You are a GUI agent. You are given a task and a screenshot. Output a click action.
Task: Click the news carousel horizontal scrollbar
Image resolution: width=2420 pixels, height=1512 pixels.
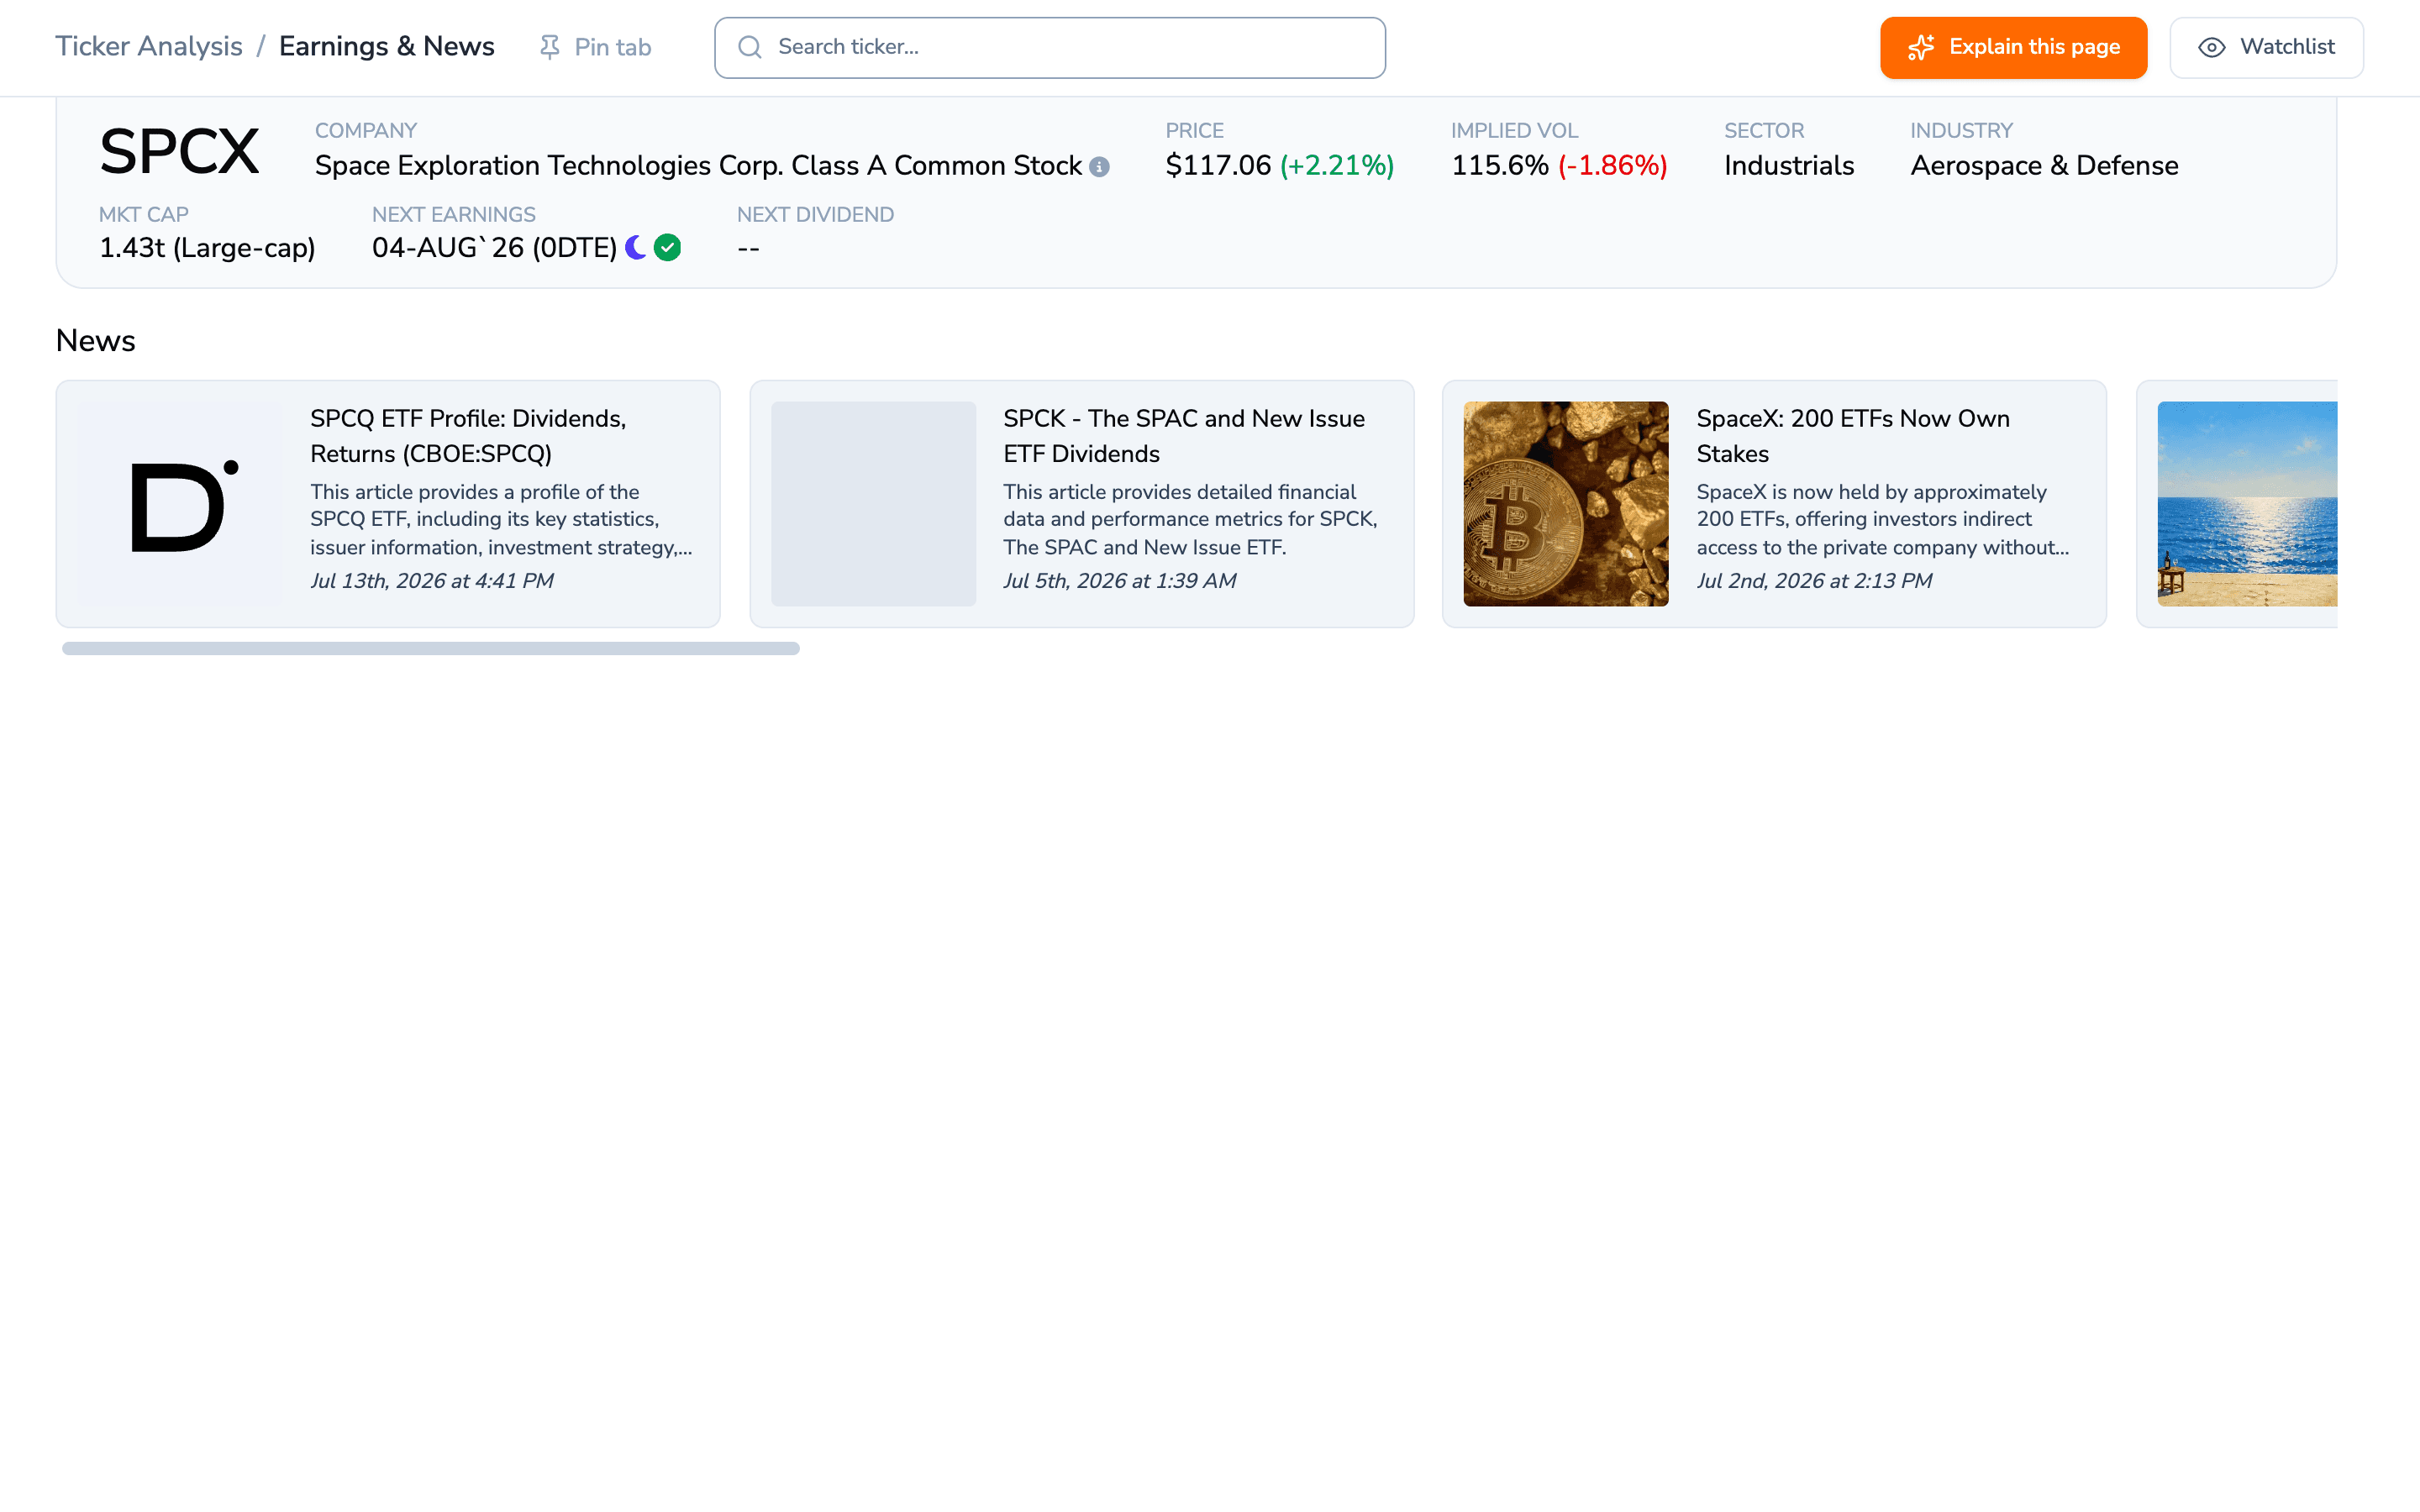coord(431,648)
